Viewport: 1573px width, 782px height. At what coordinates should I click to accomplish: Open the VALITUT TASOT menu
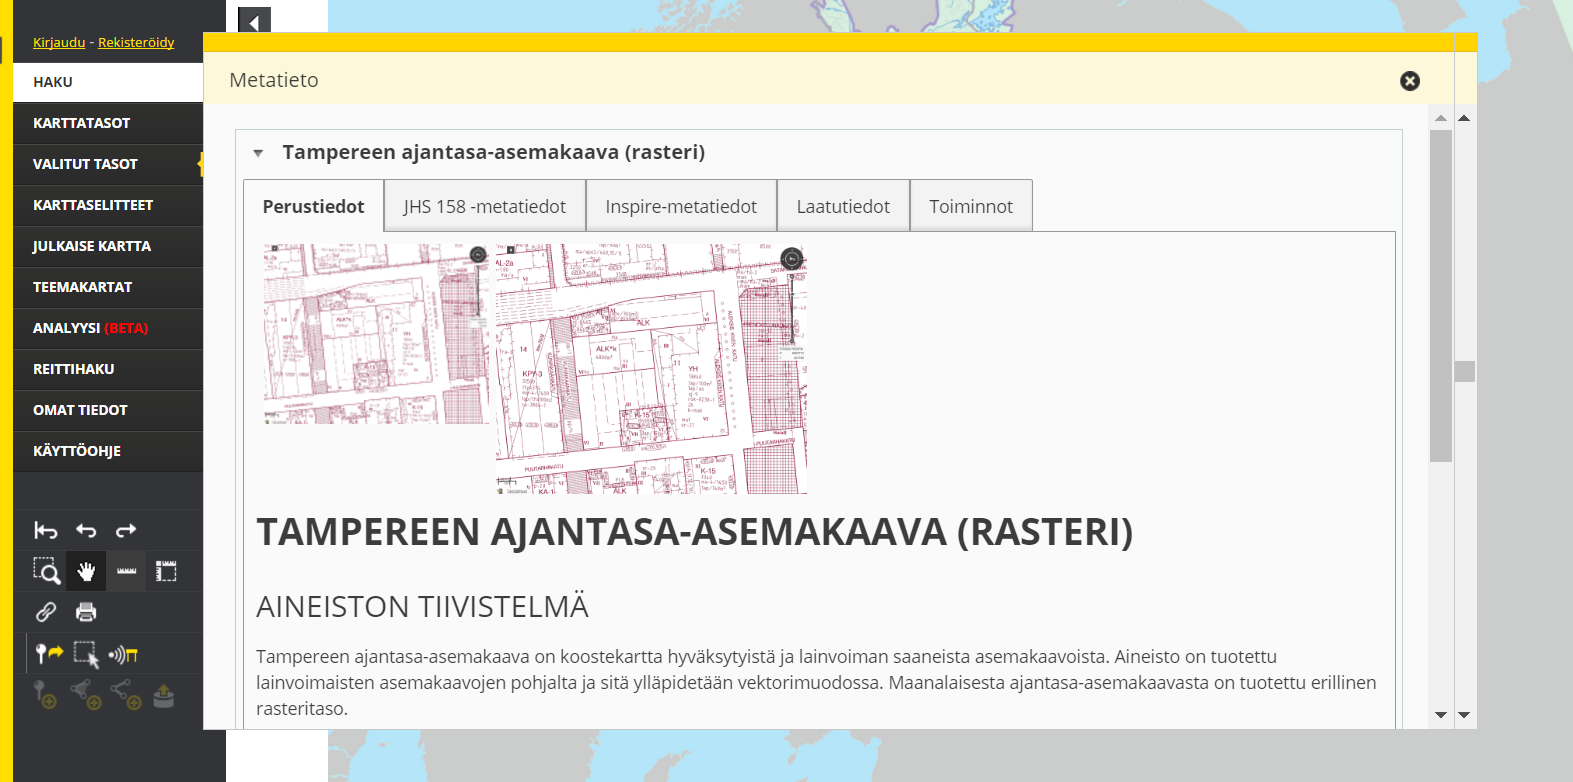pyautogui.click(x=108, y=164)
